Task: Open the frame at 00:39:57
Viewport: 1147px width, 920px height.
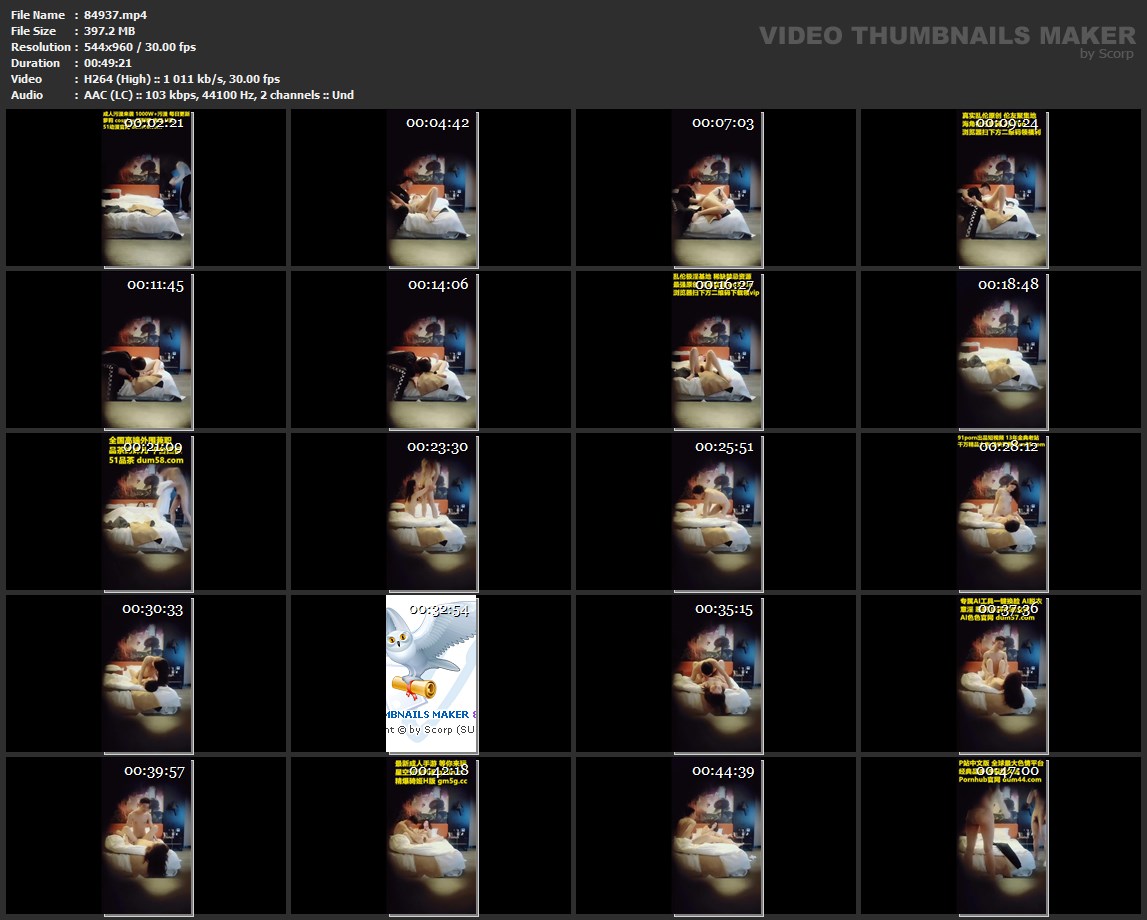Action: click(146, 836)
